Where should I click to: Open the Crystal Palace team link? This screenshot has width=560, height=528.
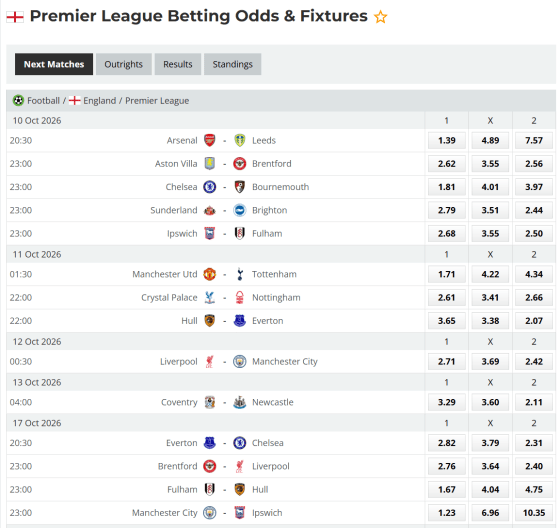point(169,298)
